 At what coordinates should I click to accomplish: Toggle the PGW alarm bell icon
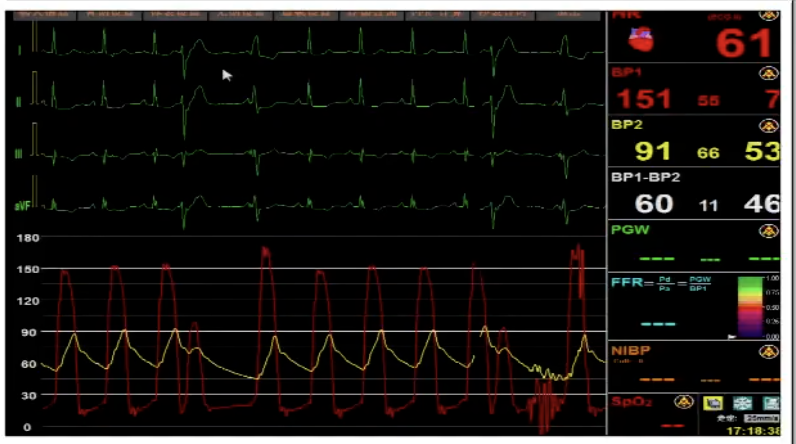tap(768, 230)
